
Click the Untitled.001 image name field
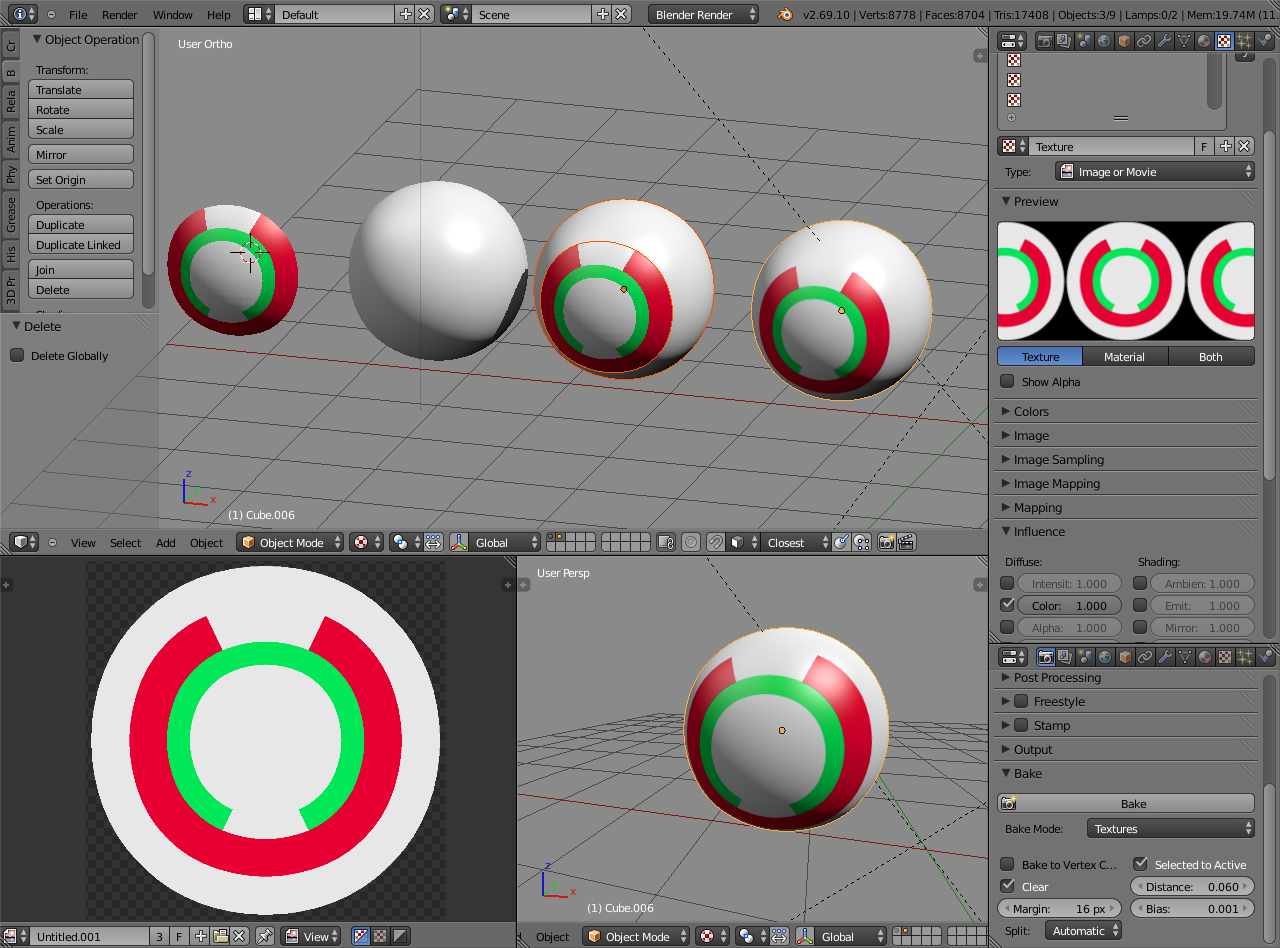pyautogui.click(x=90, y=936)
